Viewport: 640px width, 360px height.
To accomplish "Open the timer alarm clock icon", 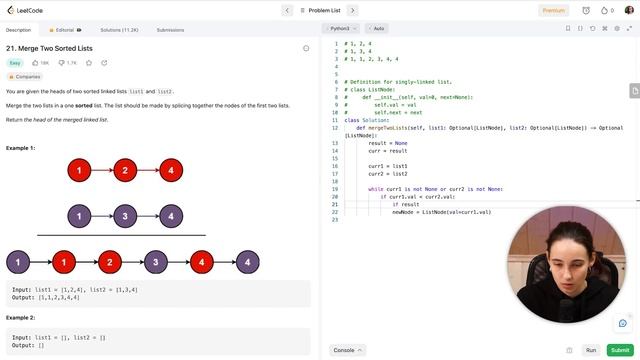I will click(586, 10).
